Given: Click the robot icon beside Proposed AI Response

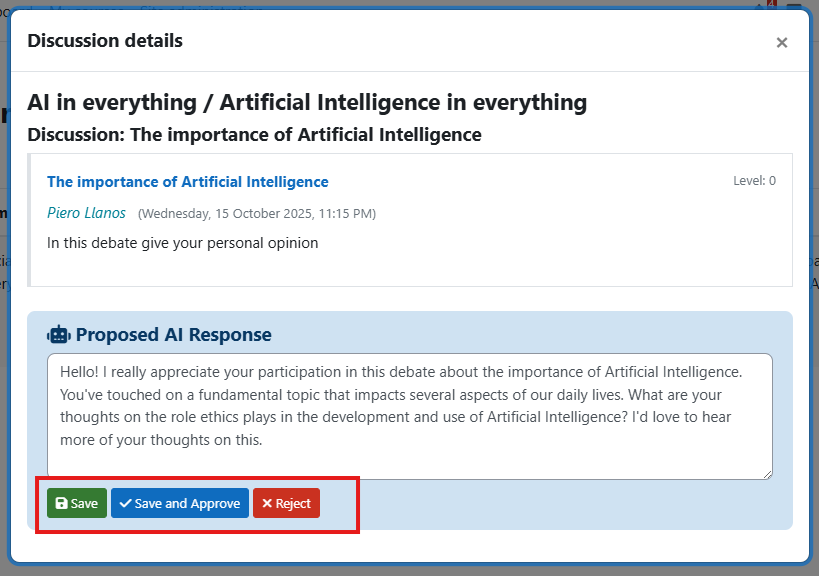Looking at the screenshot, I should click(x=59, y=335).
